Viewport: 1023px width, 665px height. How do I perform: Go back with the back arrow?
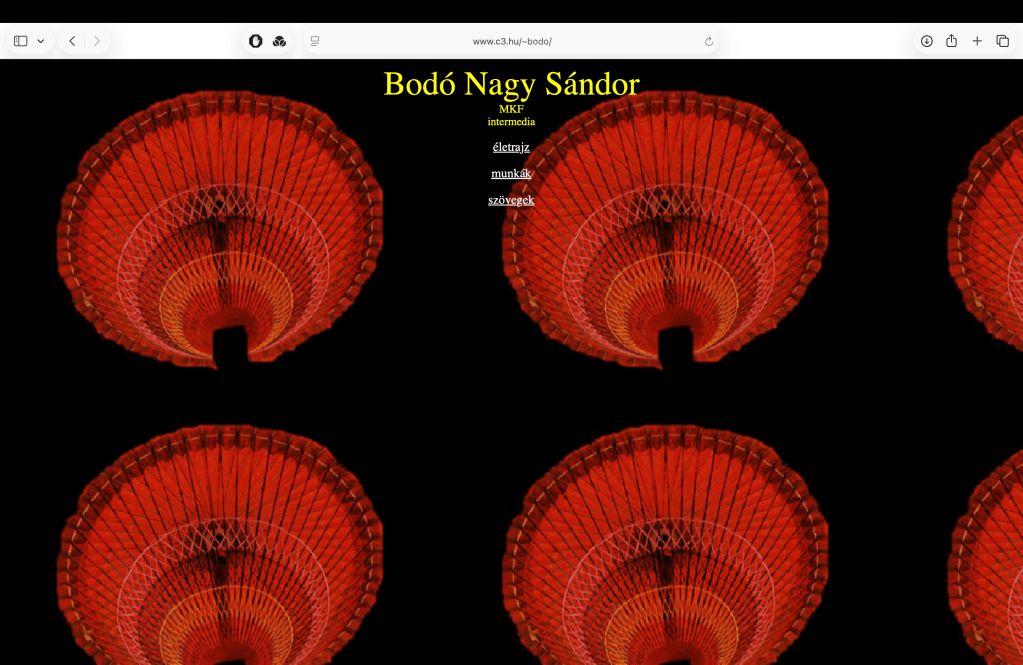(x=72, y=41)
